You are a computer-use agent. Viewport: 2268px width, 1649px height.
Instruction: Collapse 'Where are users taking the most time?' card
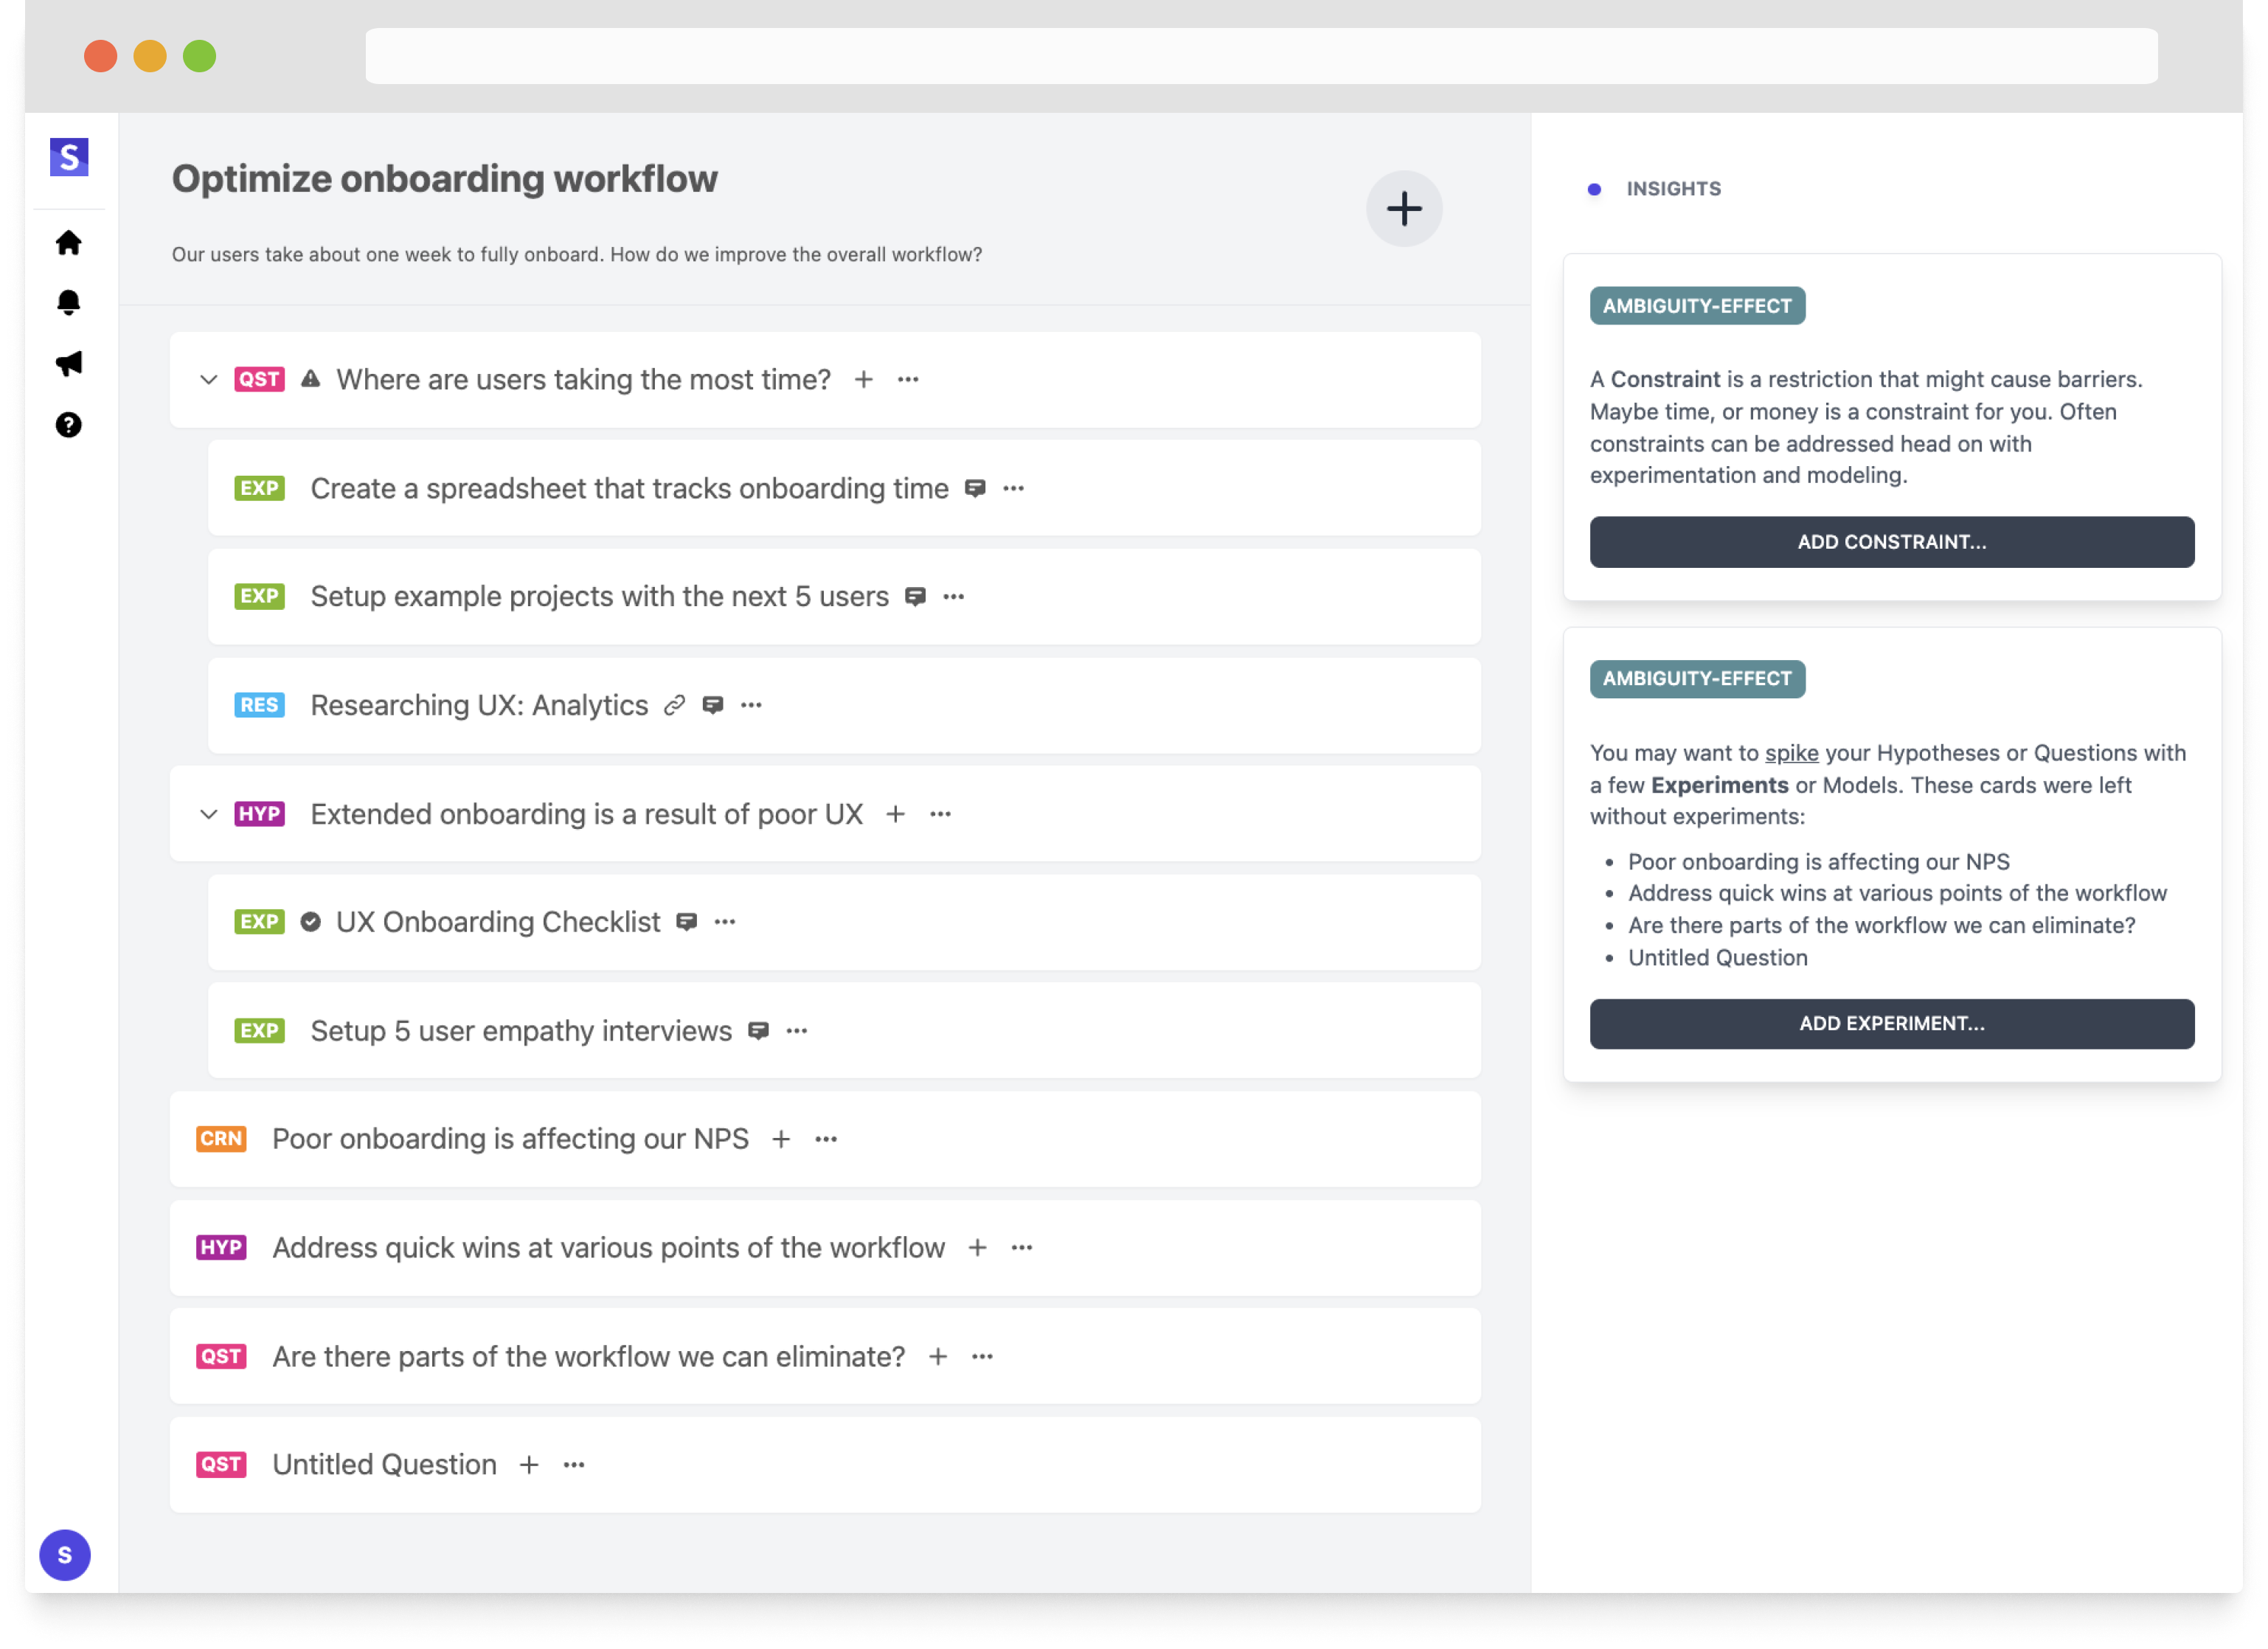point(208,380)
